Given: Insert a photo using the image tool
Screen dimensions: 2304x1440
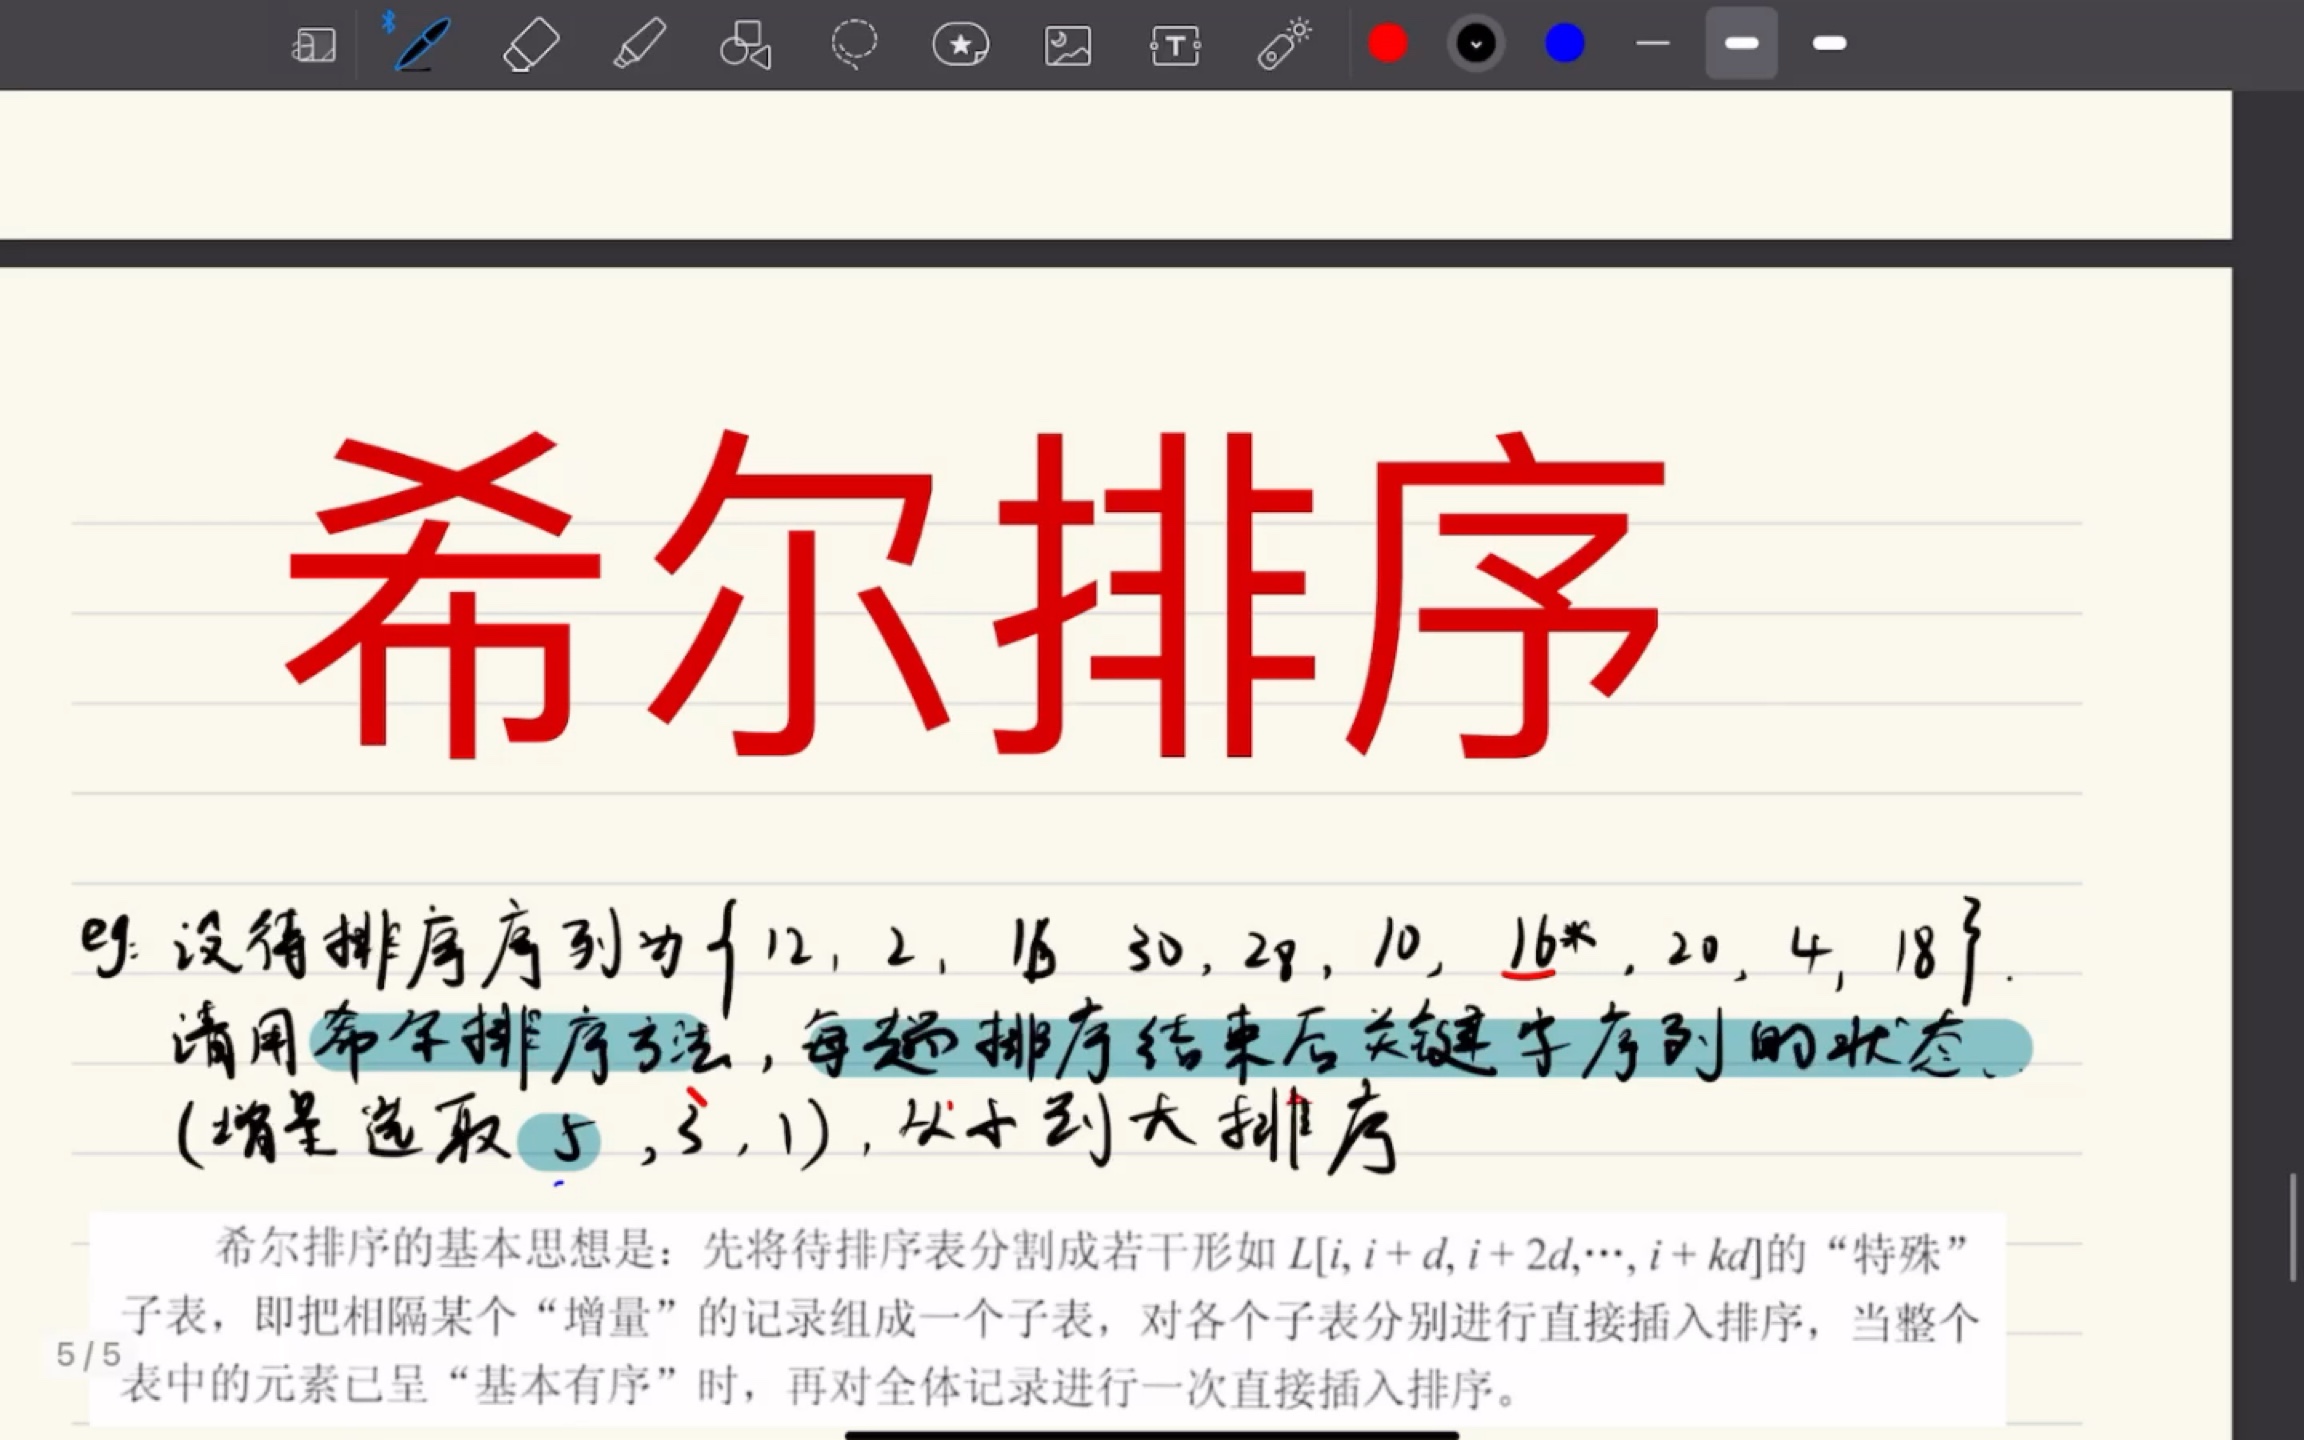Looking at the screenshot, I should click(x=1067, y=44).
